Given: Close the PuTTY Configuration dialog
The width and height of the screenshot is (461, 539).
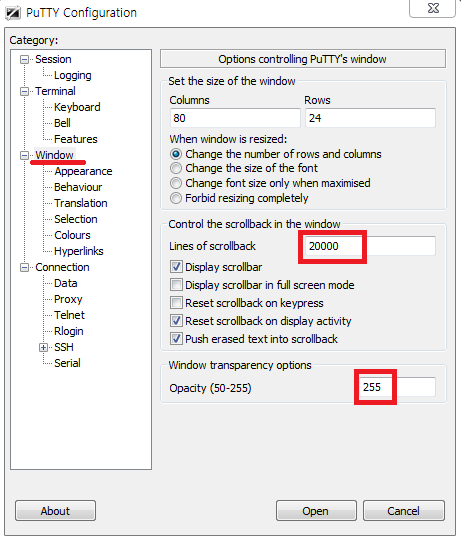Looking at the screenshot, I should click(x=432, y=8).
